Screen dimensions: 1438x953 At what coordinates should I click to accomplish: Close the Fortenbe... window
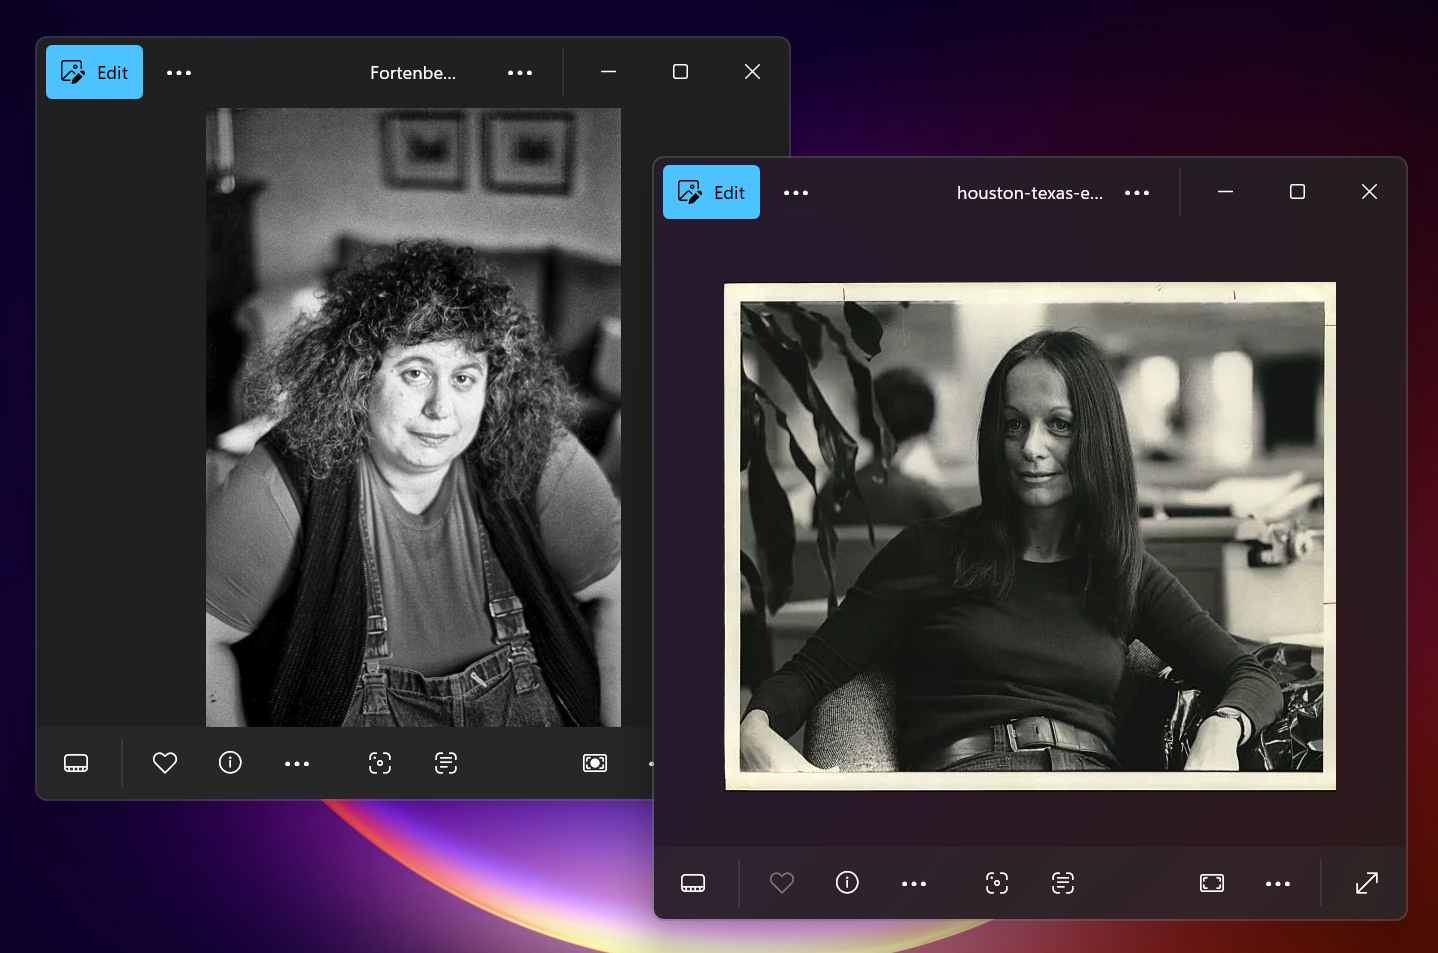coord(753,72)
